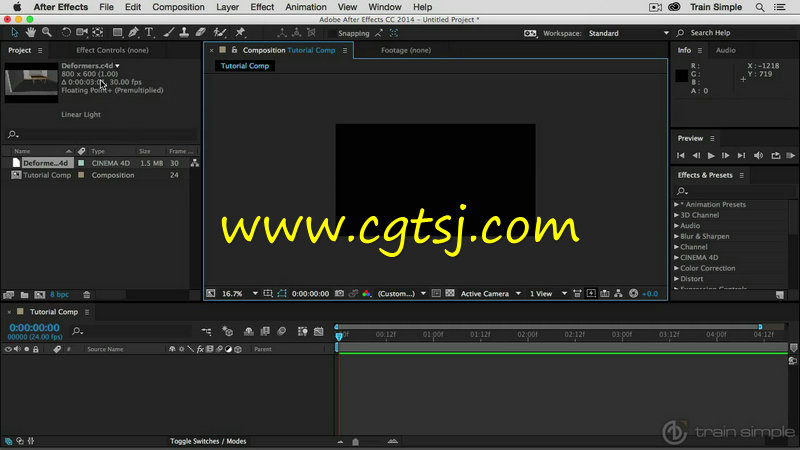
Task: Open the Animation menu
Action: point(306,7)
